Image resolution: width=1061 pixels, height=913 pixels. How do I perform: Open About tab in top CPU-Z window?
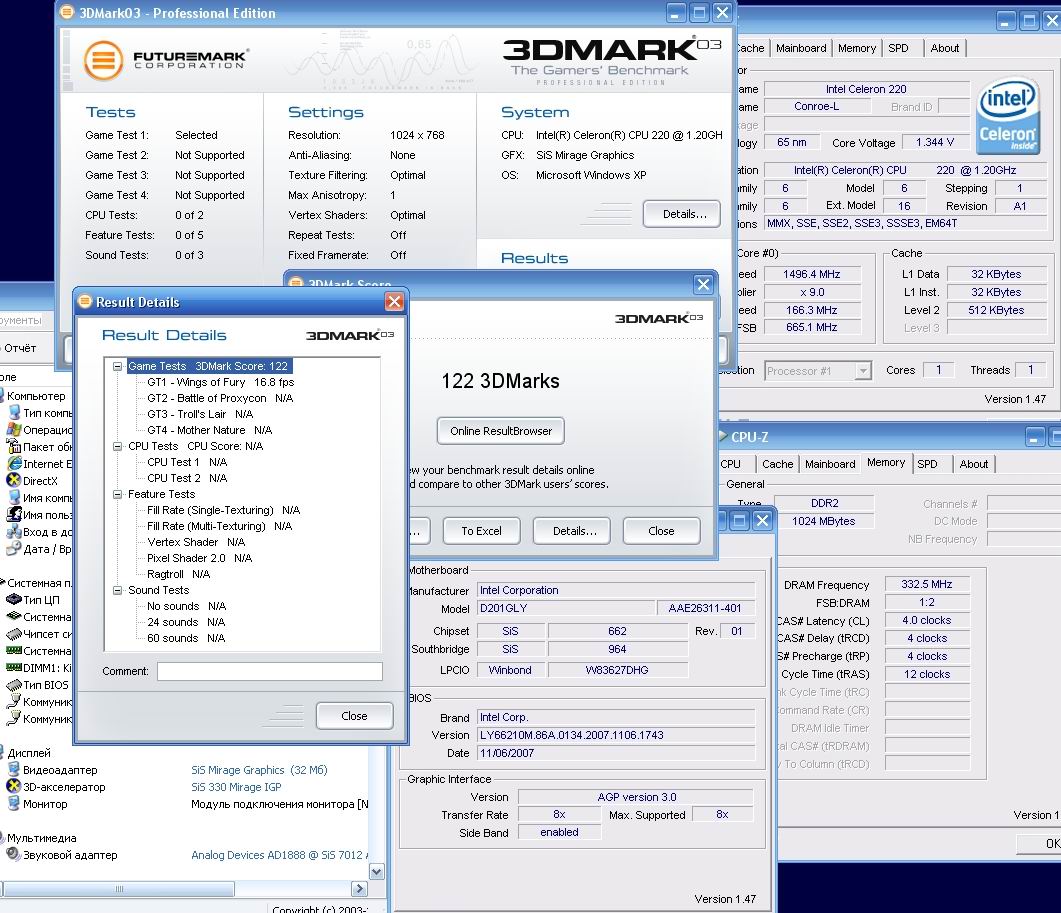coord(944,48)
